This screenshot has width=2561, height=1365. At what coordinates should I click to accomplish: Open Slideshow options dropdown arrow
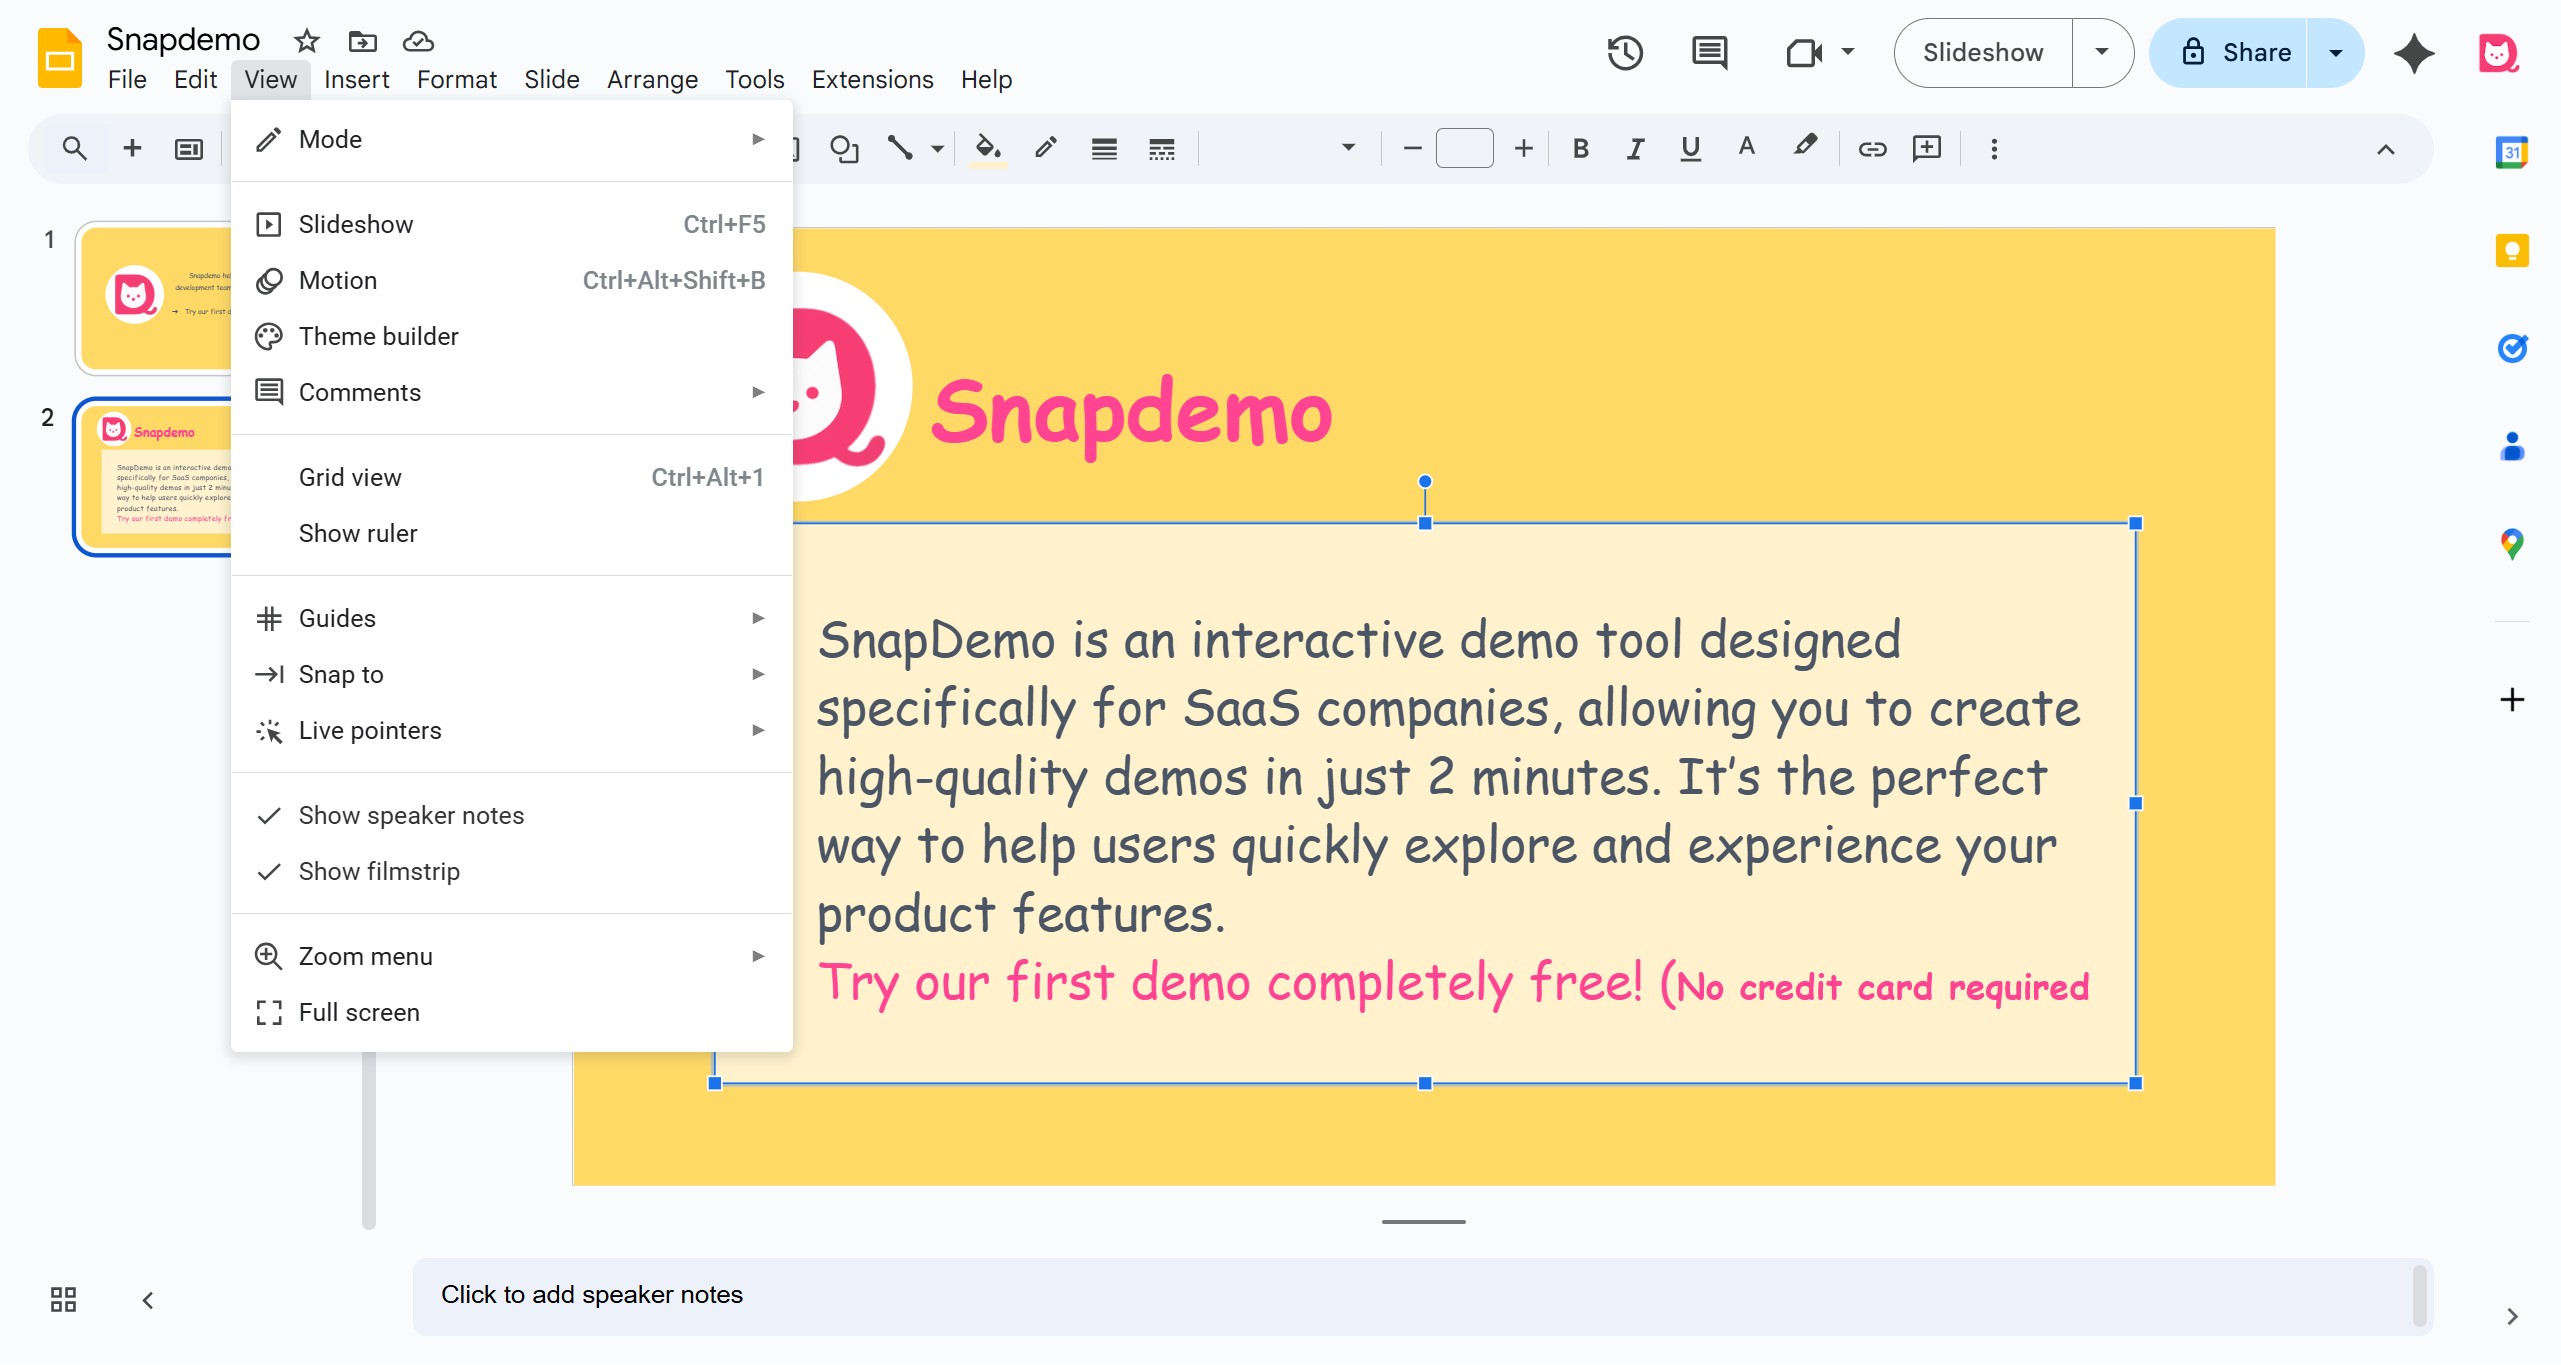click(x=2102, y=53)
